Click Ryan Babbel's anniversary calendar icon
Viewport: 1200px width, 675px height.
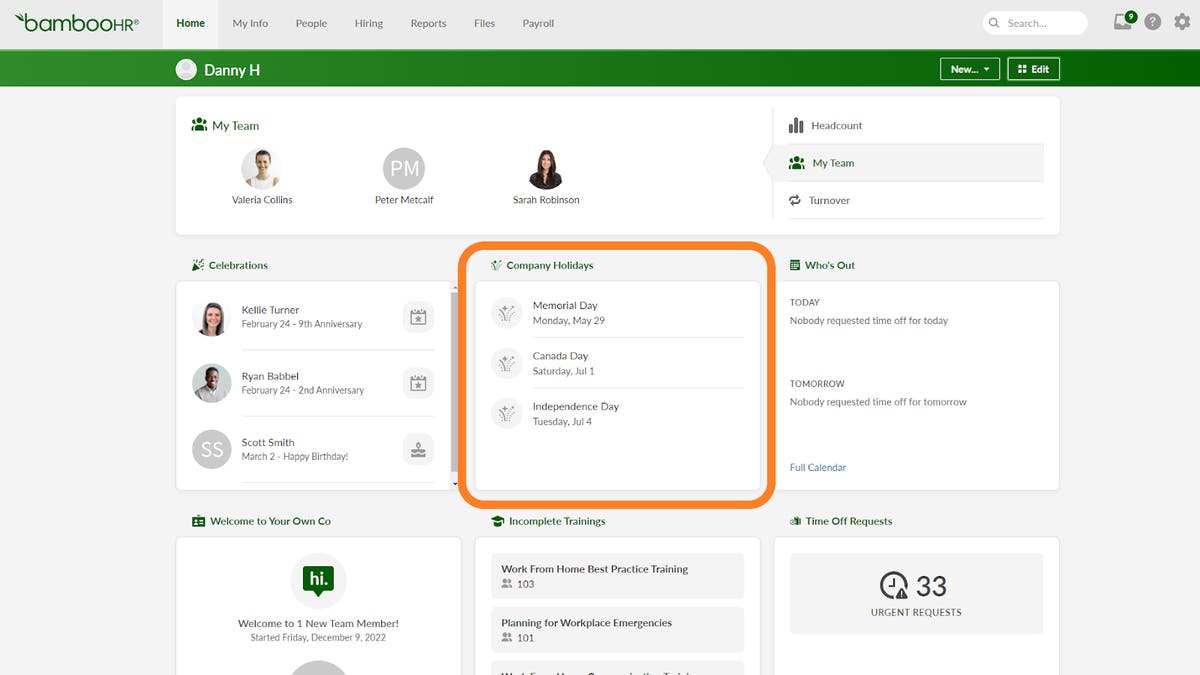[418, 383]
